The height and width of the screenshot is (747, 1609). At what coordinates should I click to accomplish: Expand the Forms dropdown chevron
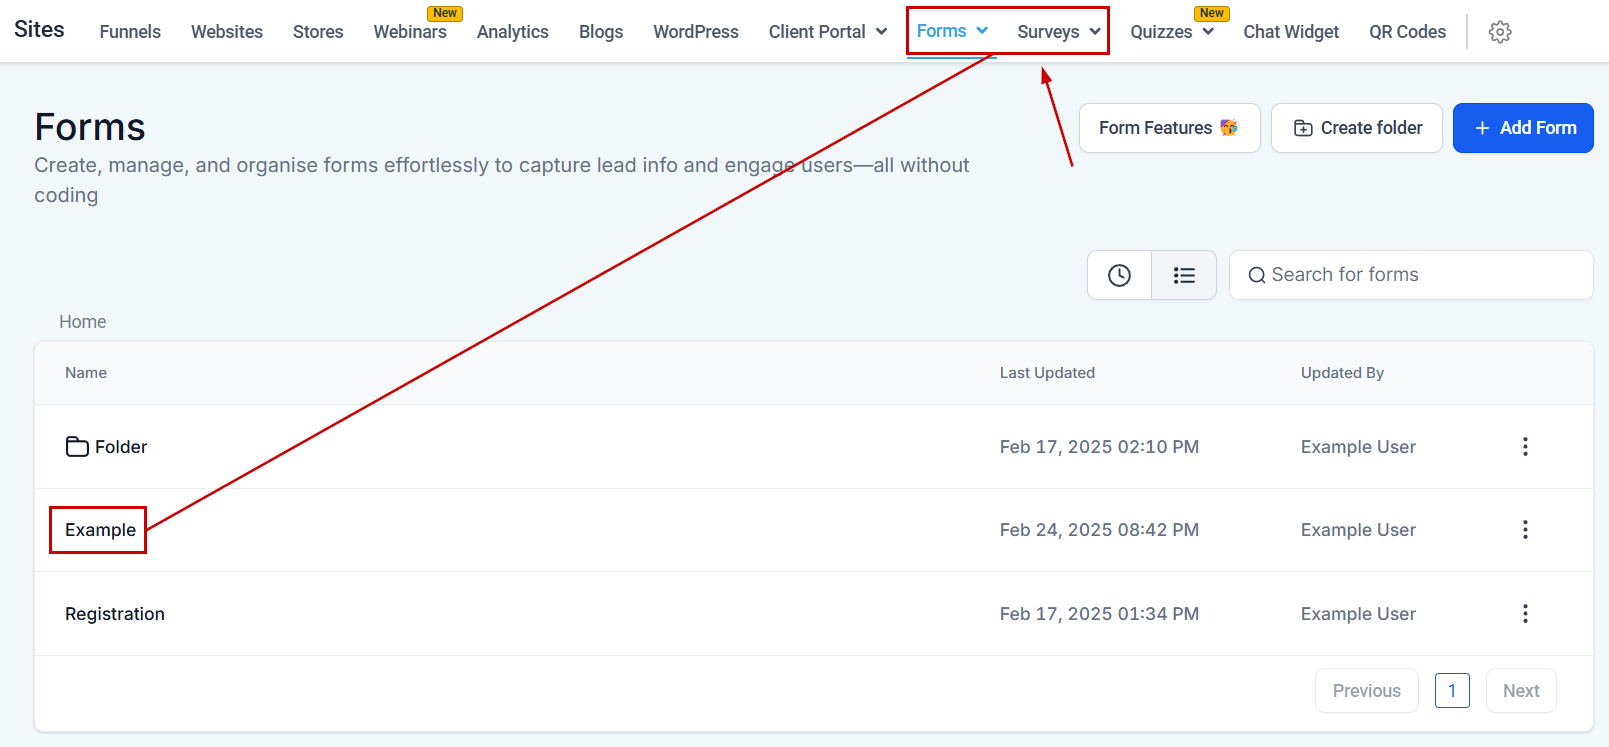click(x=982, y=31)
